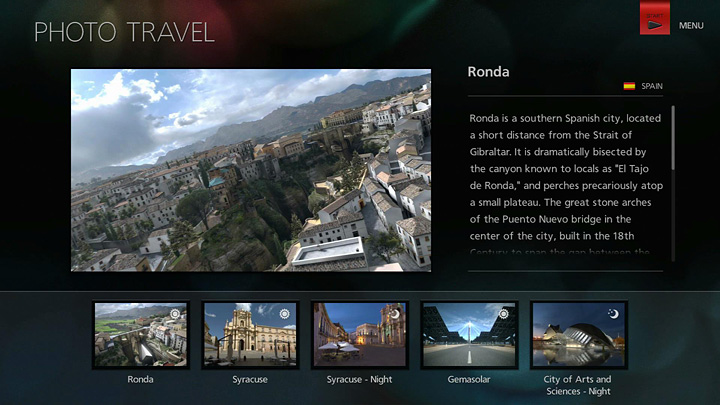
Task: Open the MENU label
Action: 691,26
